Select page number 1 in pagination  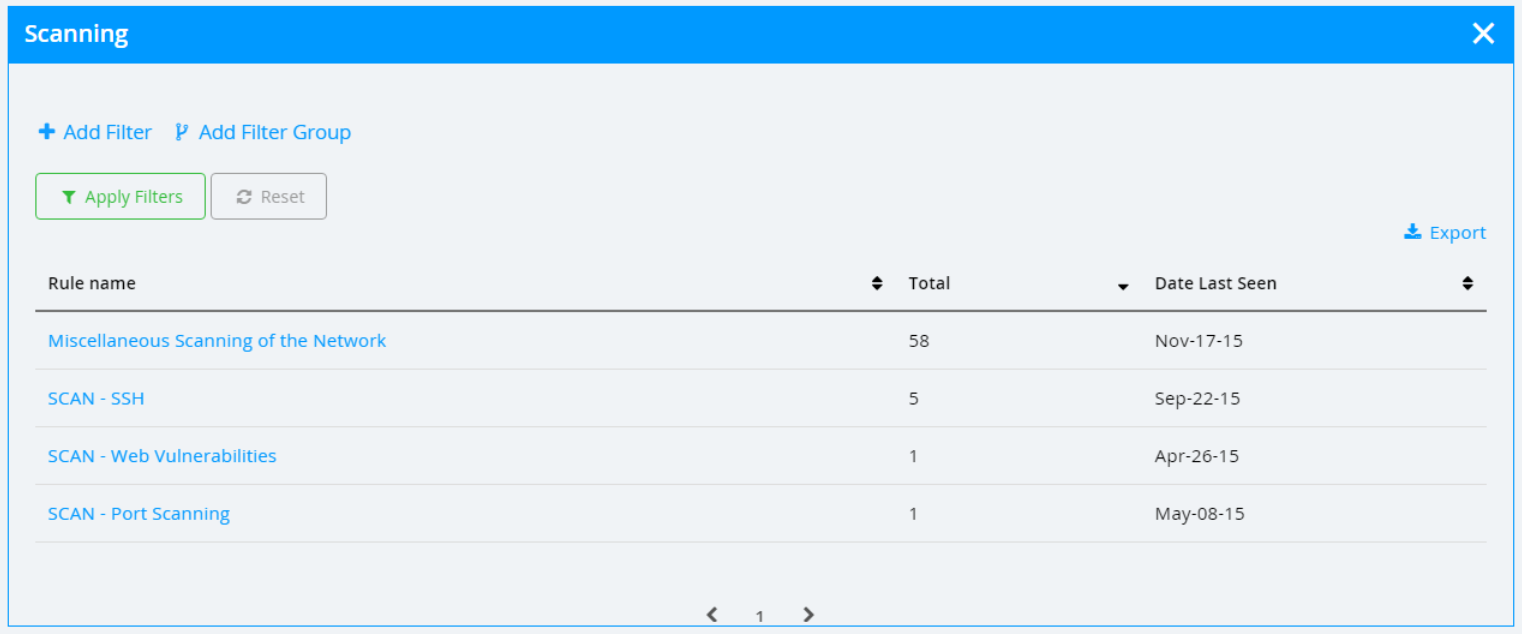click(760, 616)
